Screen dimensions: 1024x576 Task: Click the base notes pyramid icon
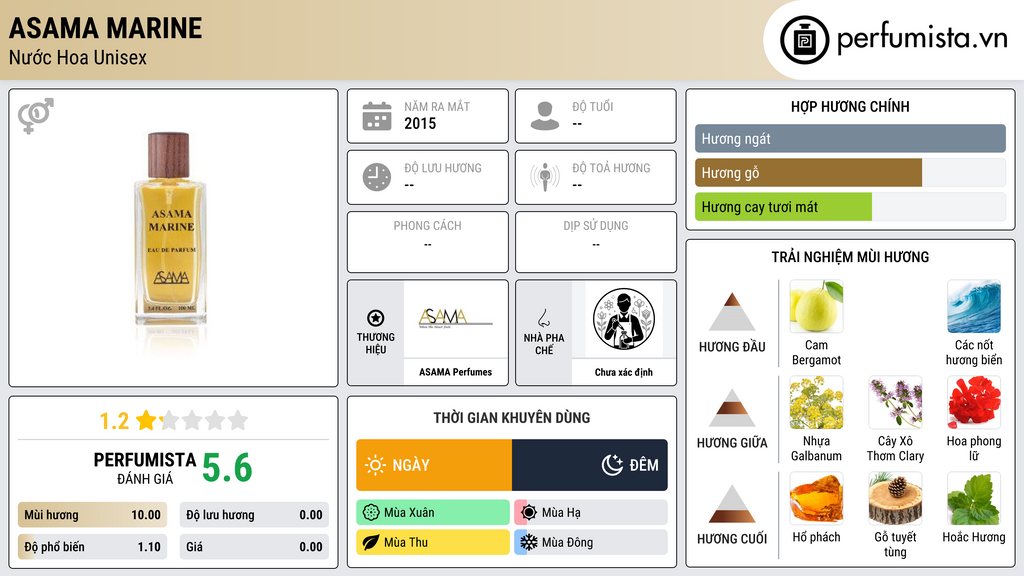click(x=732, y=504)
